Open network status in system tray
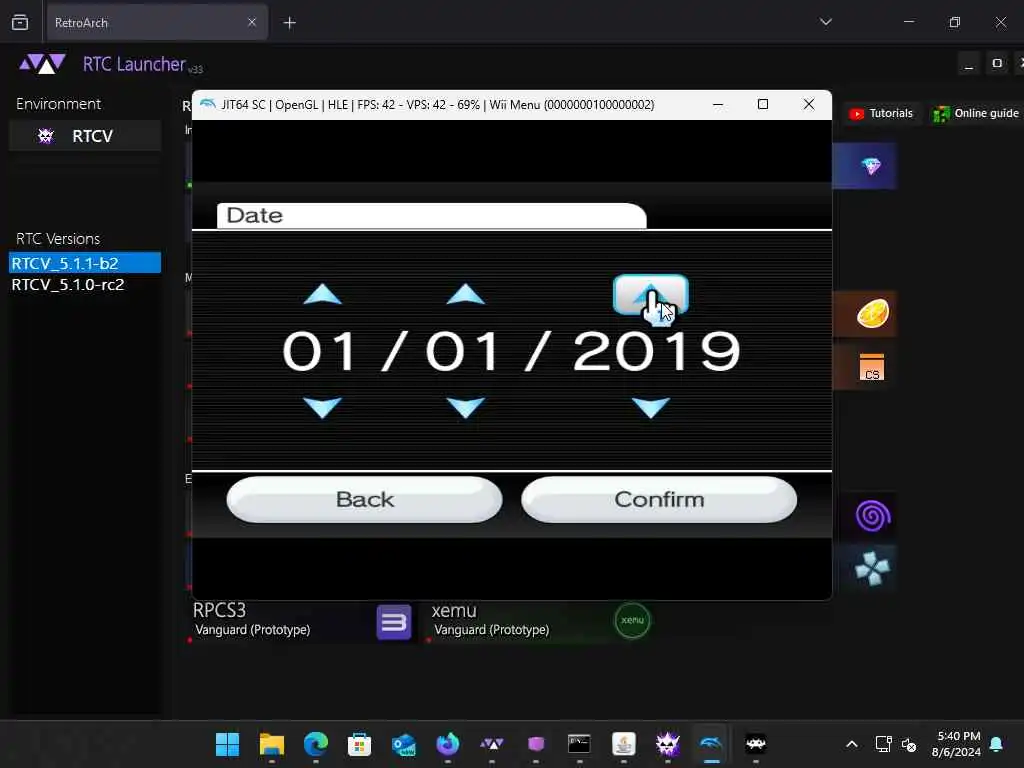Image resolution: width=1024 pixels, height=768 pixels. point(883,744)
